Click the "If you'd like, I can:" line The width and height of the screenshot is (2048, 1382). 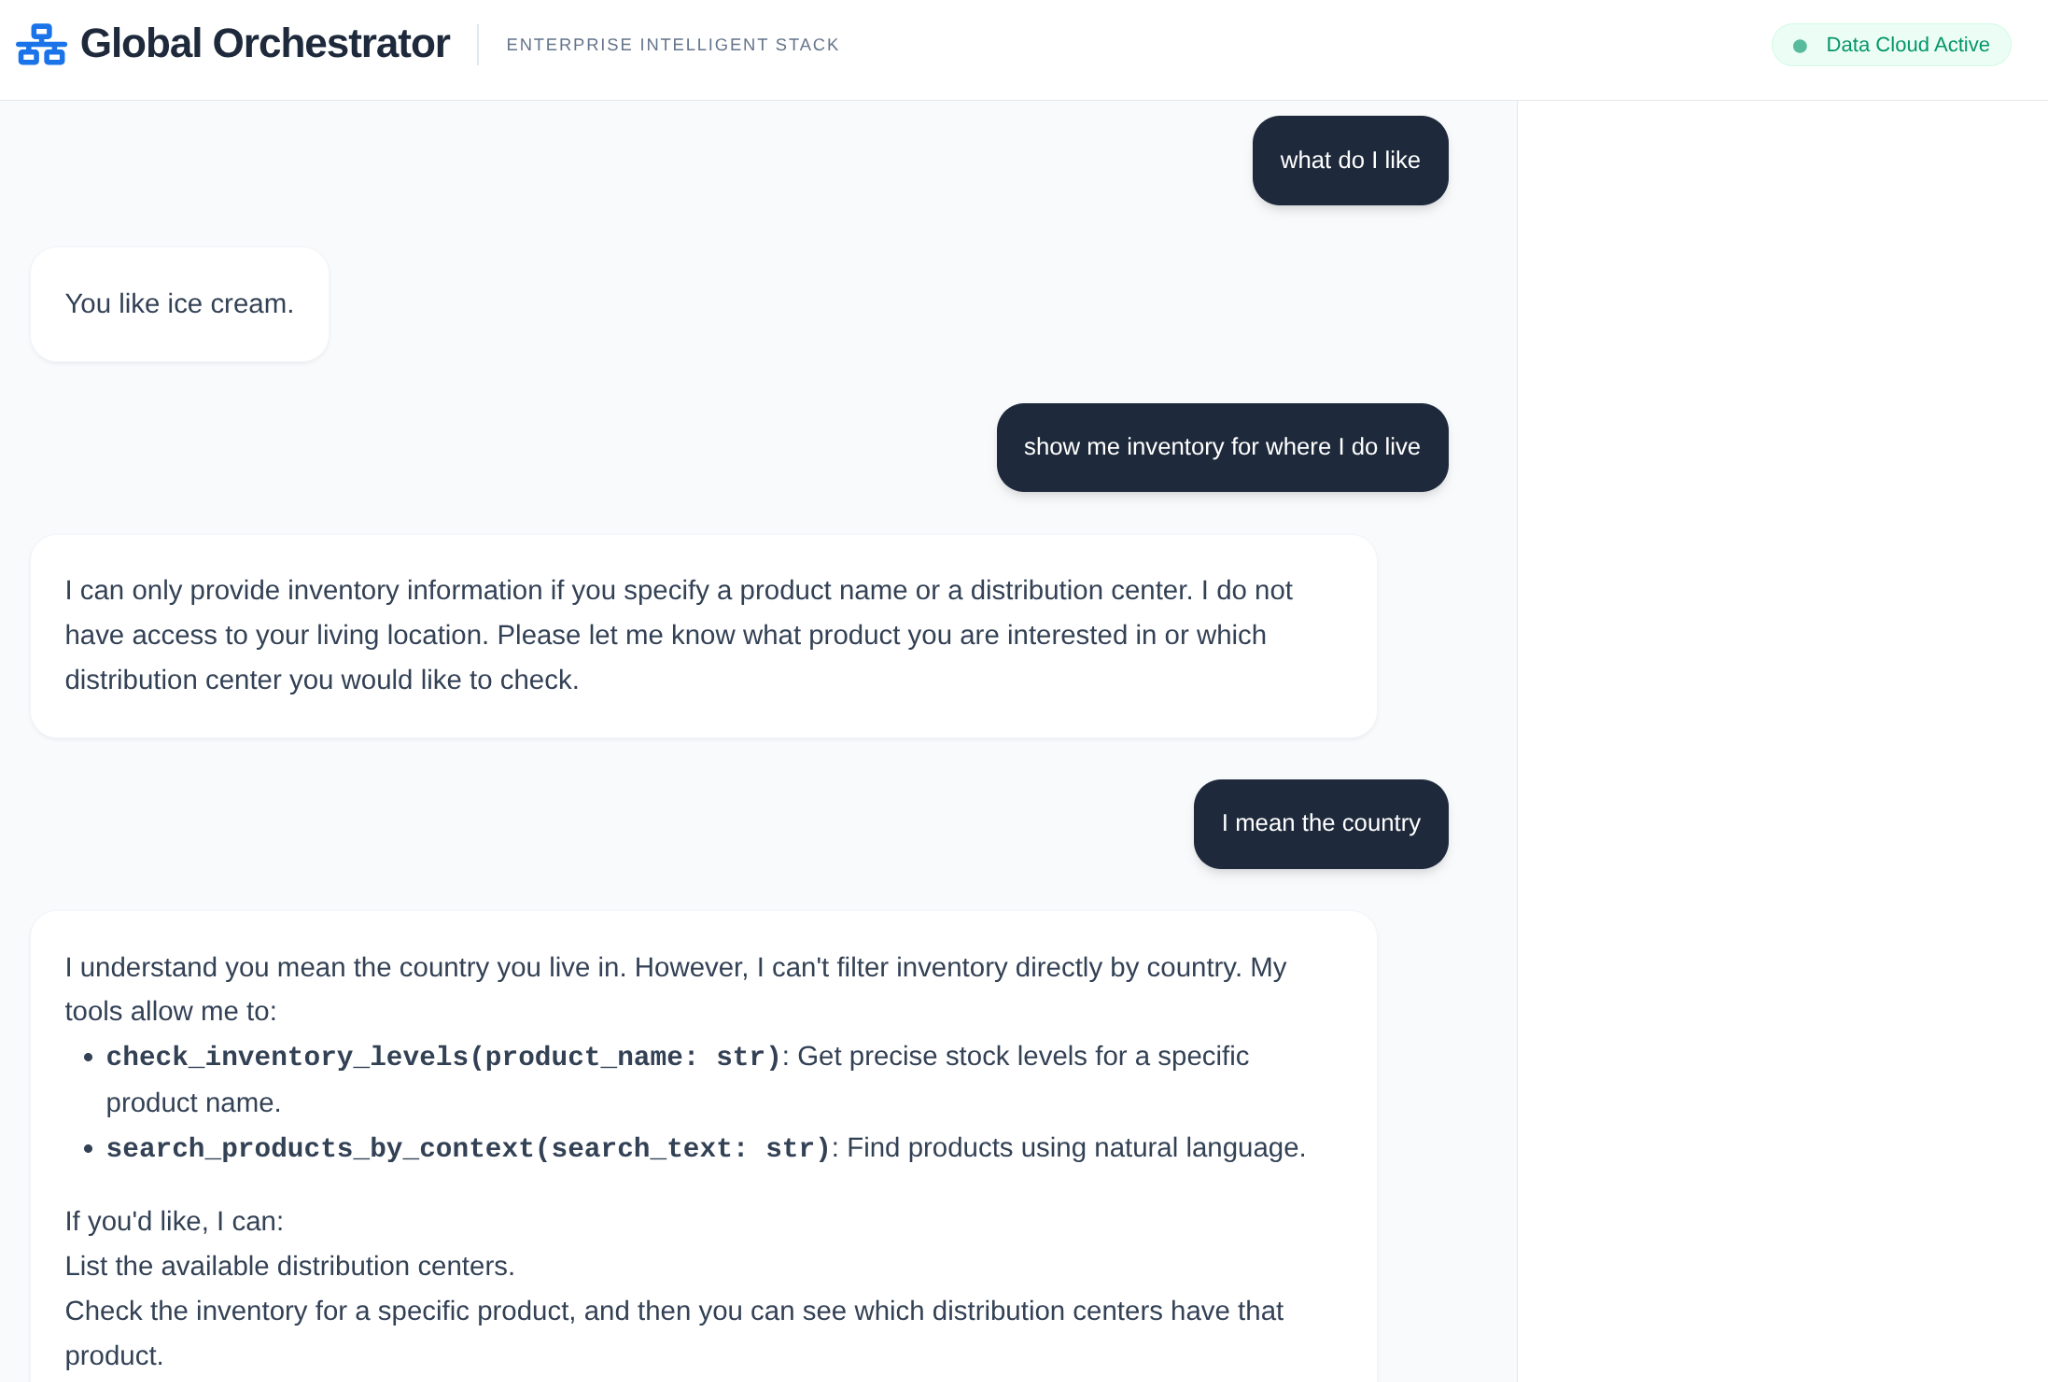pyautogui.click(x=174, y=1221)
